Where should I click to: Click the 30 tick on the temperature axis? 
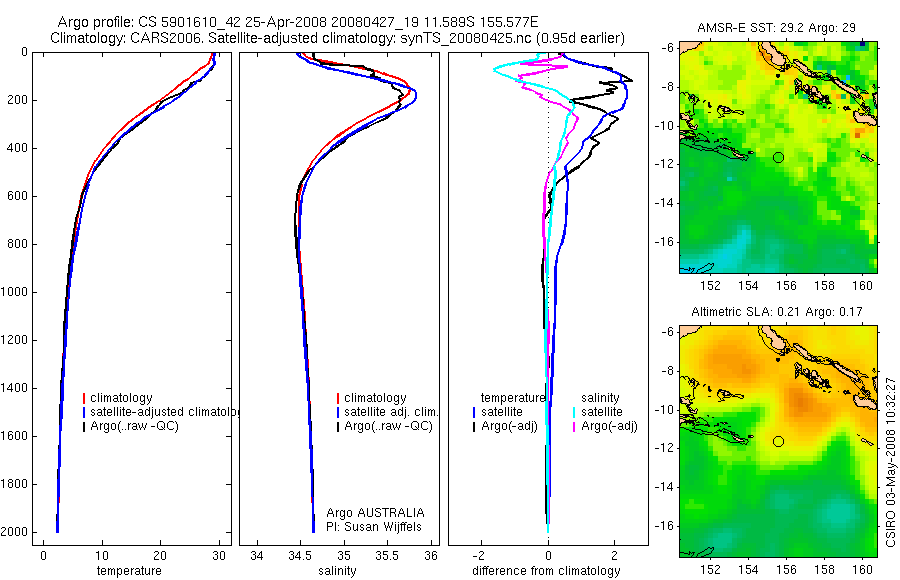[219, 556]
